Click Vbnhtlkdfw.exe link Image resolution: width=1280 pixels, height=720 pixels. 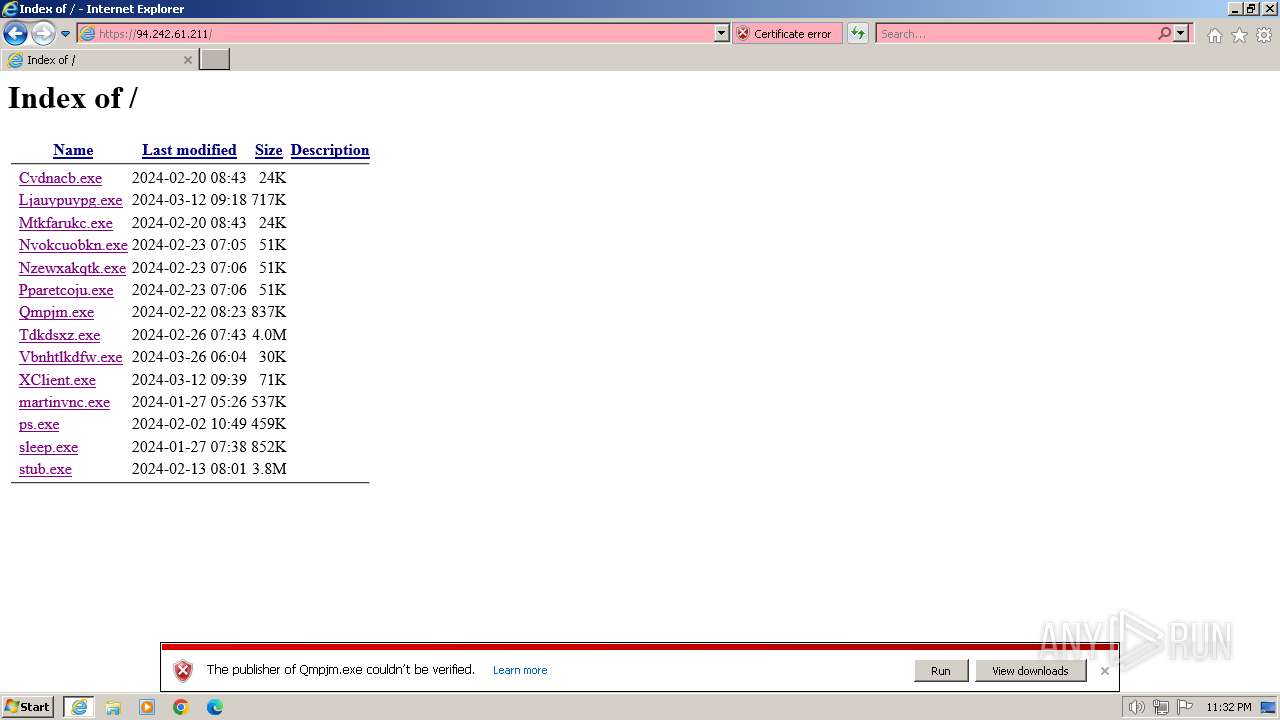(x=70, y=357)
